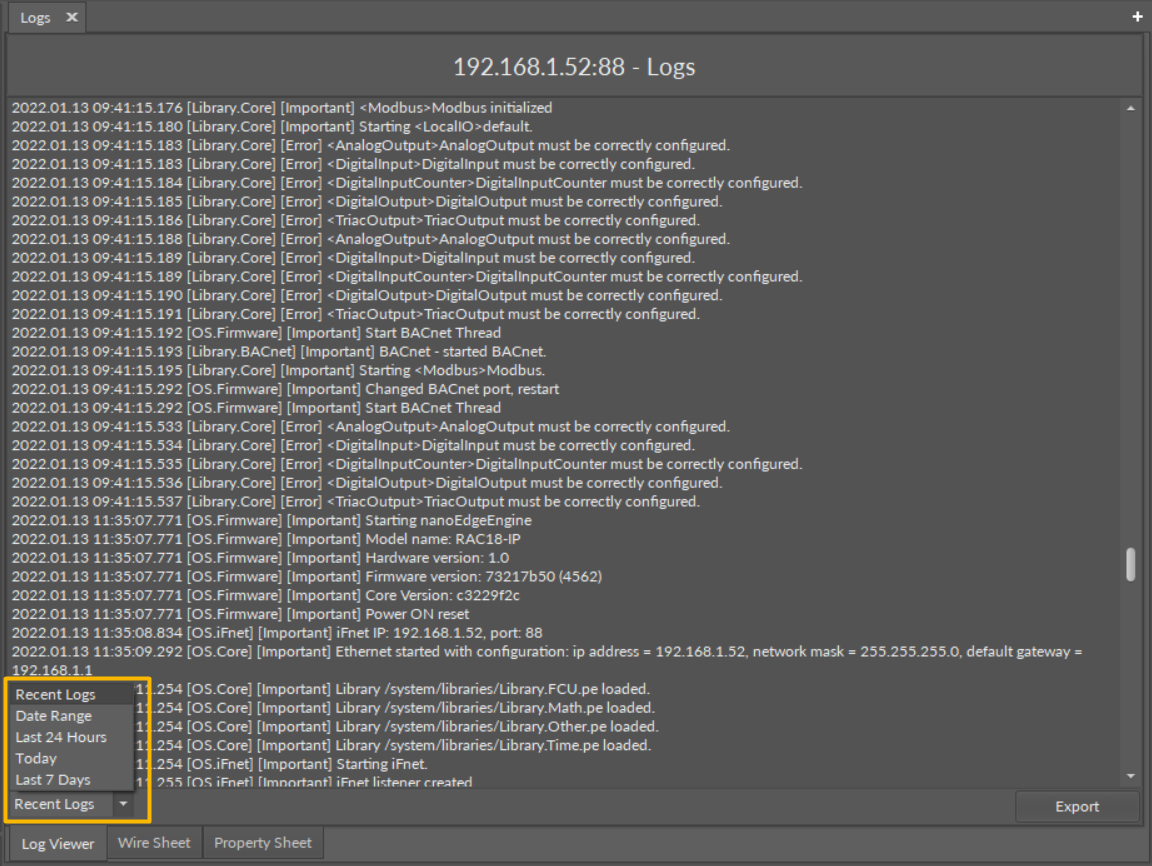Select the Log Viewer tab
1152x866 pixels.
[x=57, y=844]
